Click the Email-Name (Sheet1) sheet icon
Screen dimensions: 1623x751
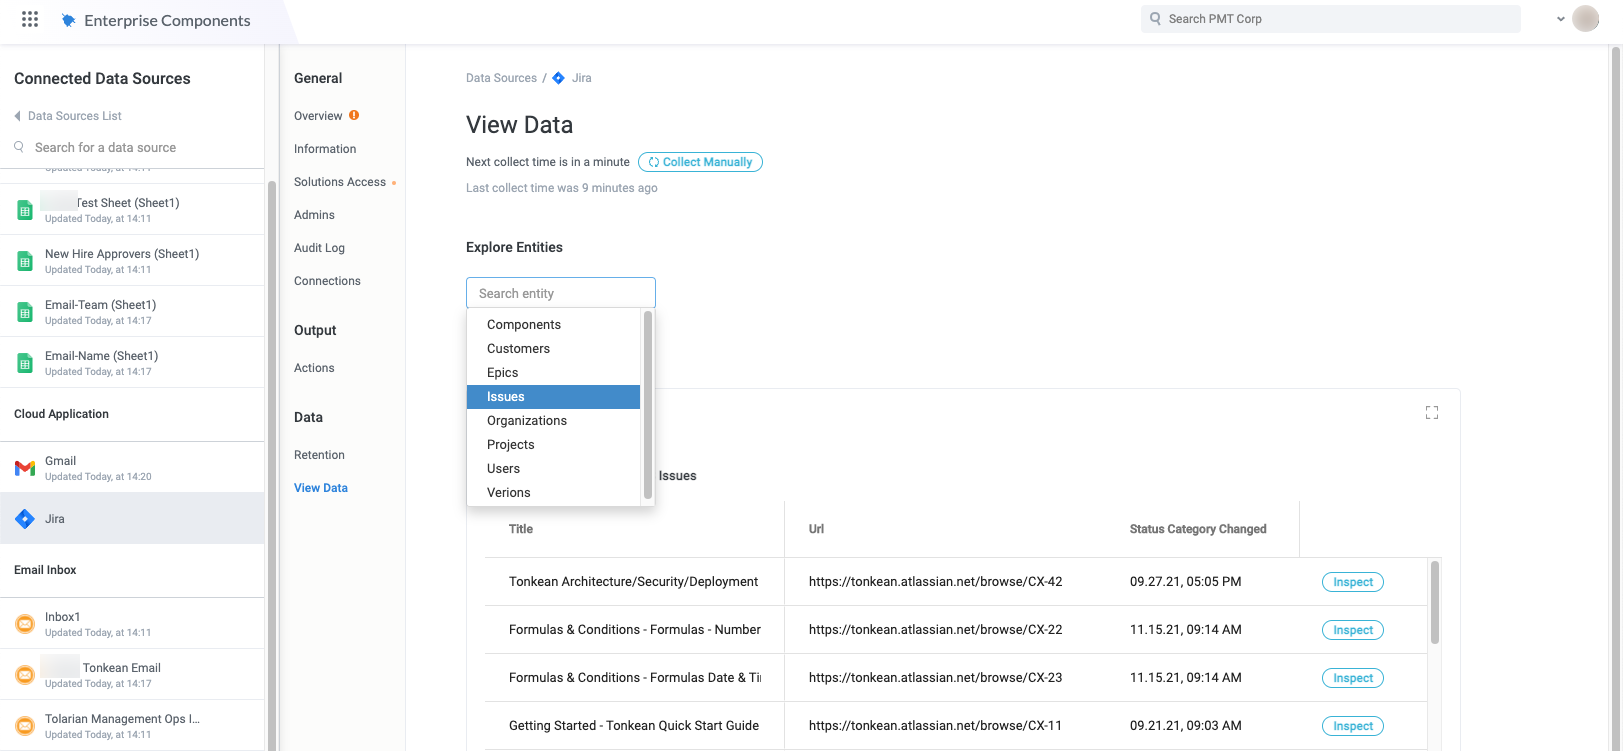coord(25,363)
